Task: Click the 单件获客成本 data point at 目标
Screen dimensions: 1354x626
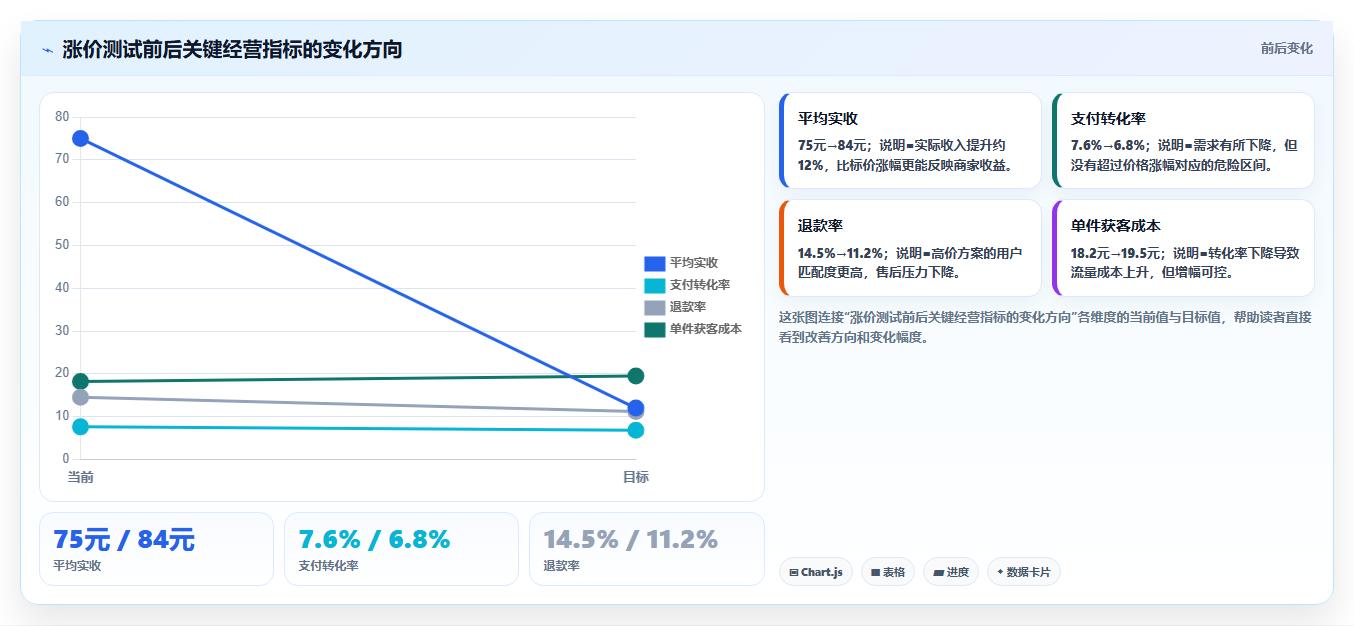Action: point(636,376)
